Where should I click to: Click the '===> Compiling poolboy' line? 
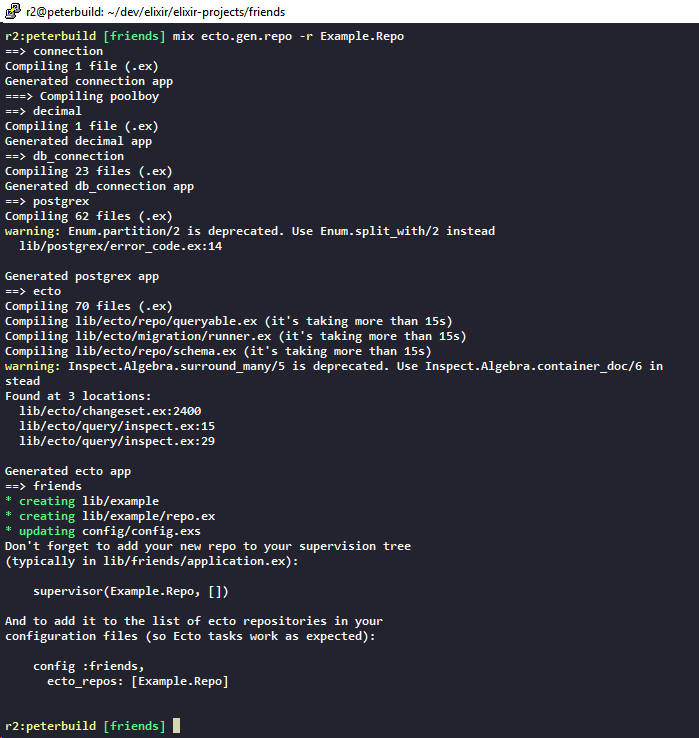(x=82, y=96)
